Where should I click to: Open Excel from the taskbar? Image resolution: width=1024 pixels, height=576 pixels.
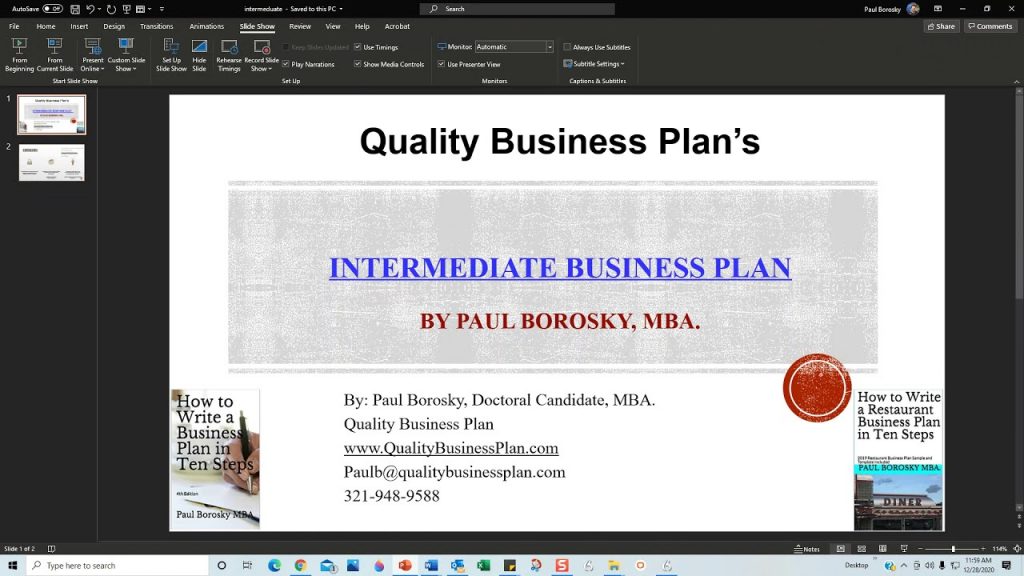tap(483, 566)
